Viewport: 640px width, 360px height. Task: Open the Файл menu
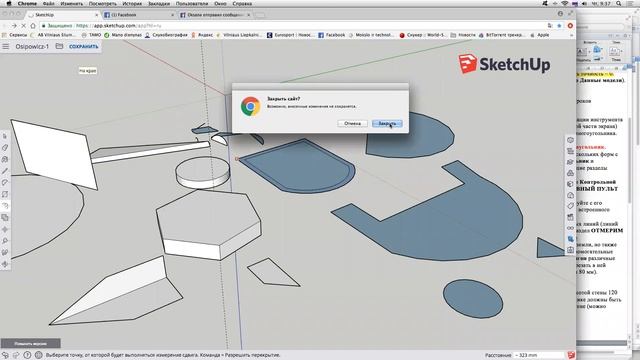click(48, 3)
